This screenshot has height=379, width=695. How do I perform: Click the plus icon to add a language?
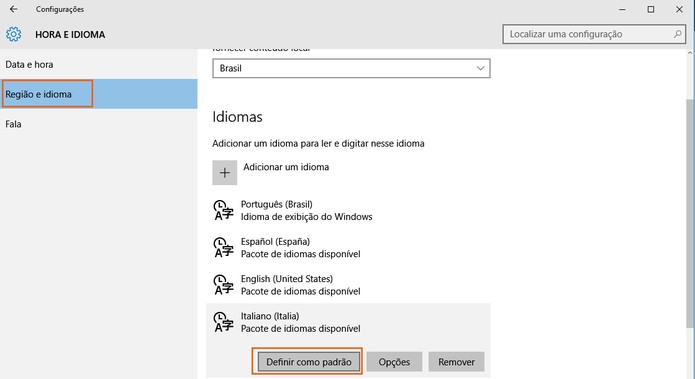225,172
